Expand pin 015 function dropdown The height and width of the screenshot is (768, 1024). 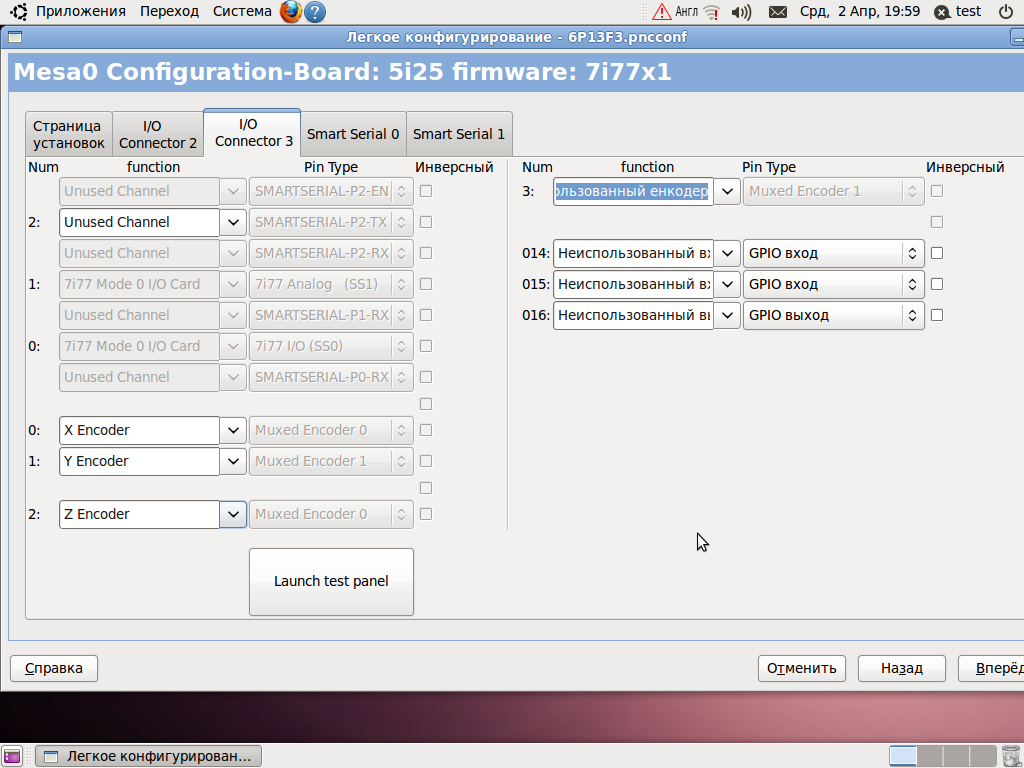pyautogui.click(x=727, y=285)
